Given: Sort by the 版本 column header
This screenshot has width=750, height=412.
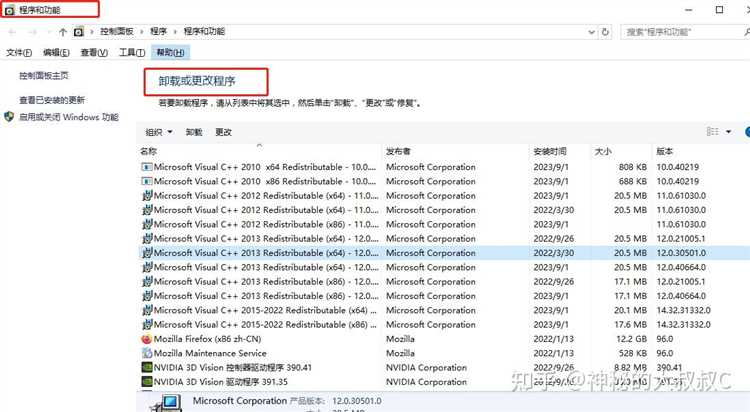Looking at the screenshot, I should [701, 151].
